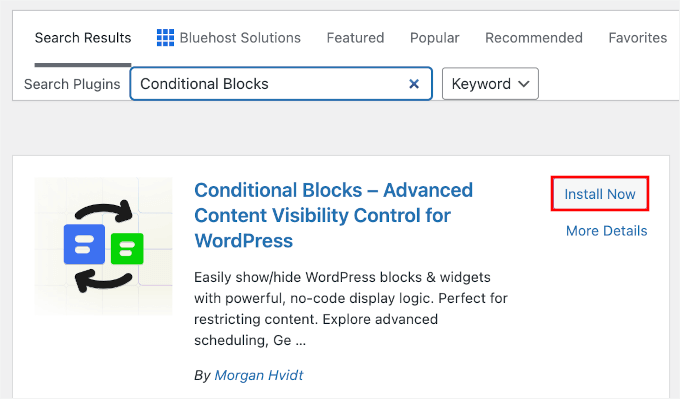Open the Conditional Blocks plugin icon thumbnail
This screenshot has width=680, height=399.
pyautogui.click(x=103, y=246)
